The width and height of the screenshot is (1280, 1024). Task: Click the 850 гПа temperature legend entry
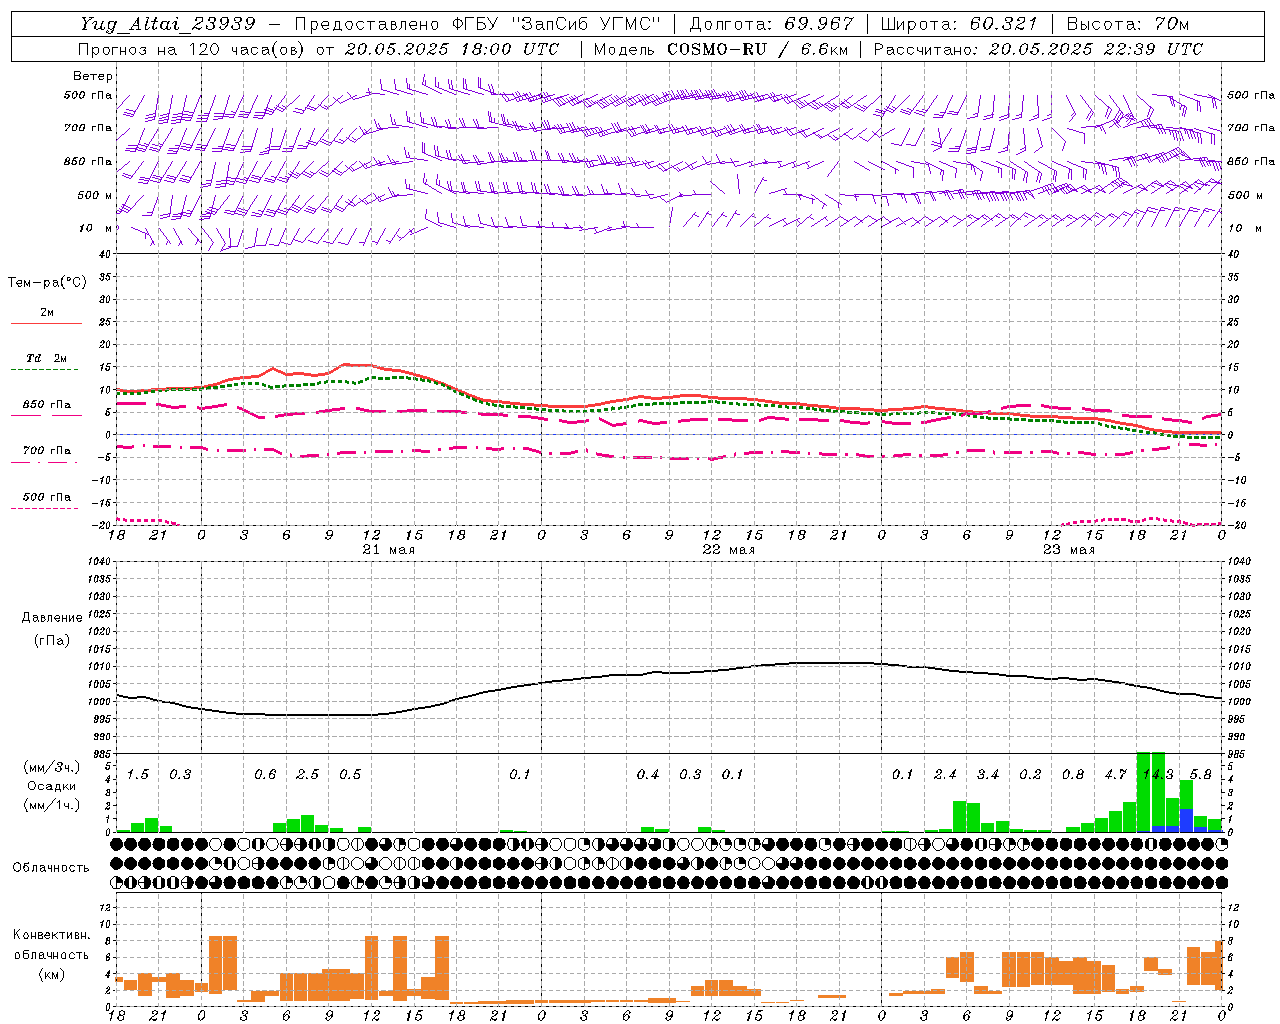pos(47,405)
